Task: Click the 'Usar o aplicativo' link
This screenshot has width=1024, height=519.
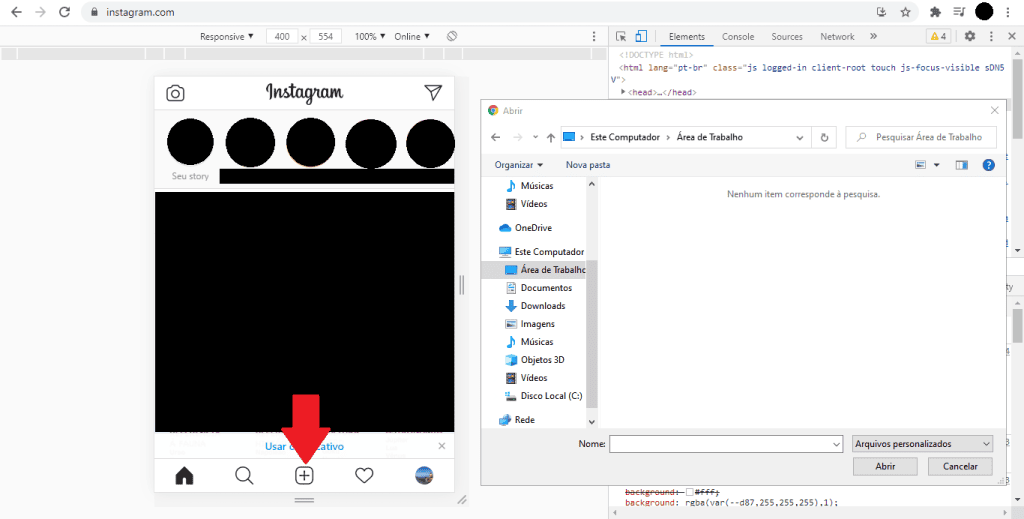Action: (304, 447)
